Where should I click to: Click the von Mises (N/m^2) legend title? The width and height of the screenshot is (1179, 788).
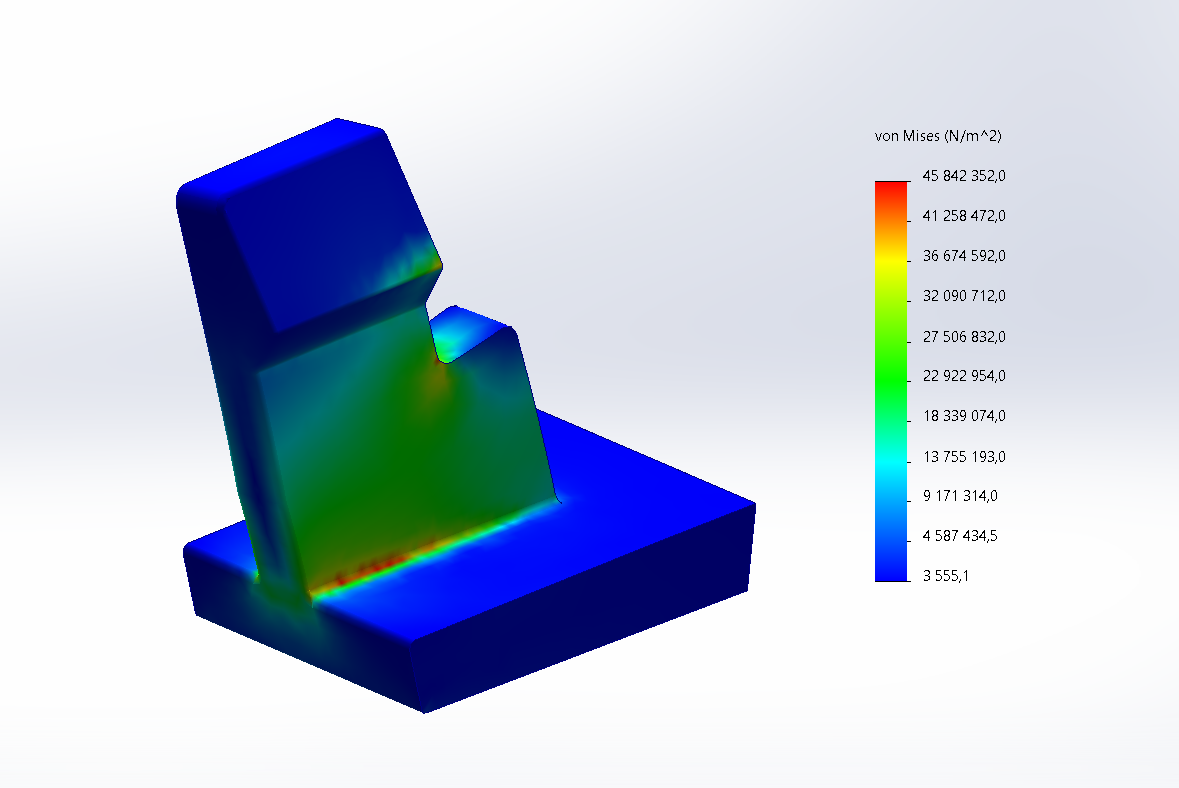[x=938, y=136]
